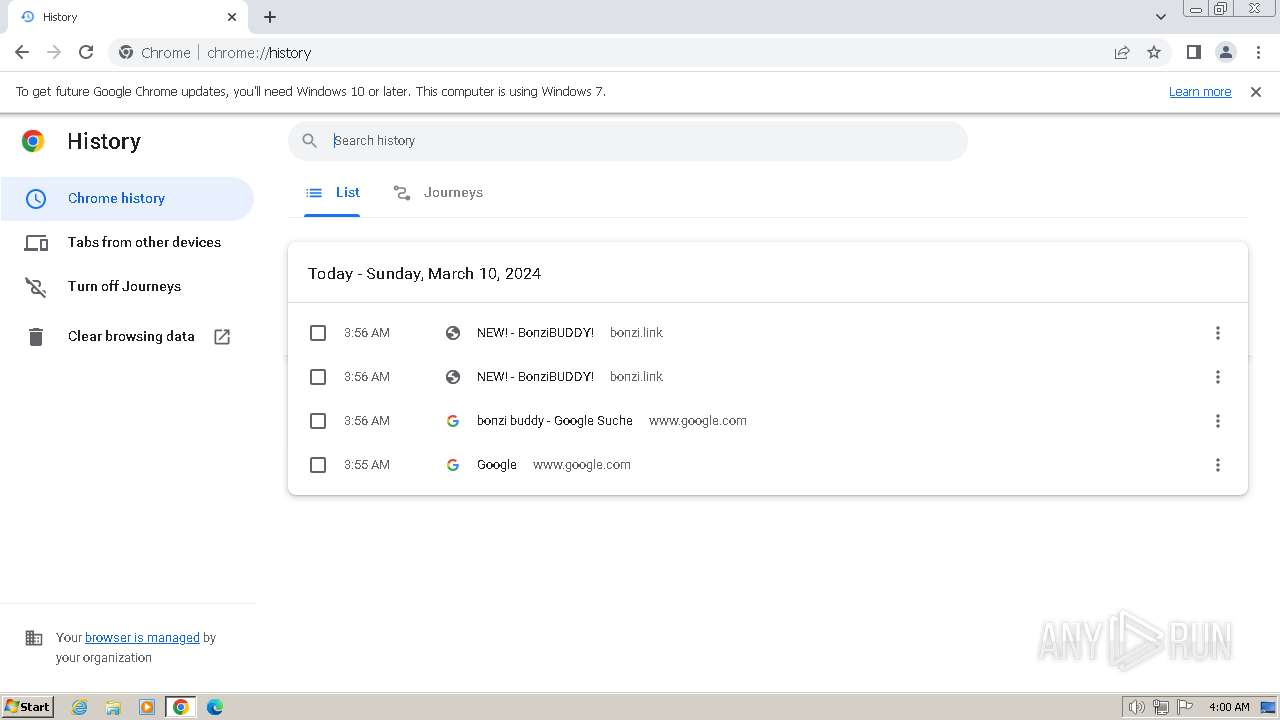This screenshot has width=1280, height=720.
Task: Click globe favicon of first BonziBUDDY entry
Action: (x=453, y=333)
